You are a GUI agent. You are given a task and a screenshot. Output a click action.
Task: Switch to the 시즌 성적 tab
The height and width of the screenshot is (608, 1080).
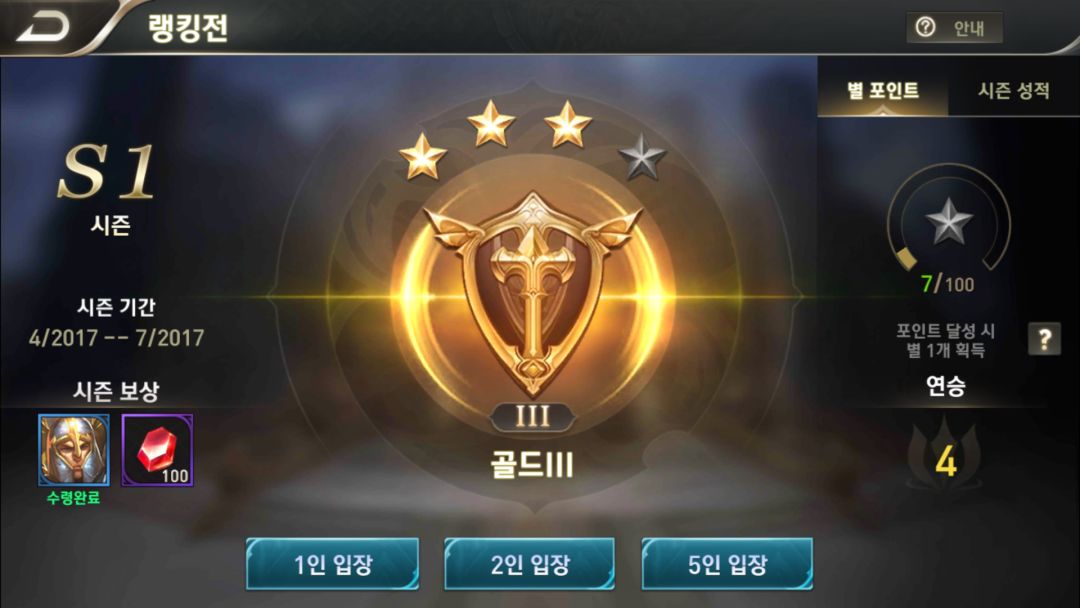click(1014, 90)
